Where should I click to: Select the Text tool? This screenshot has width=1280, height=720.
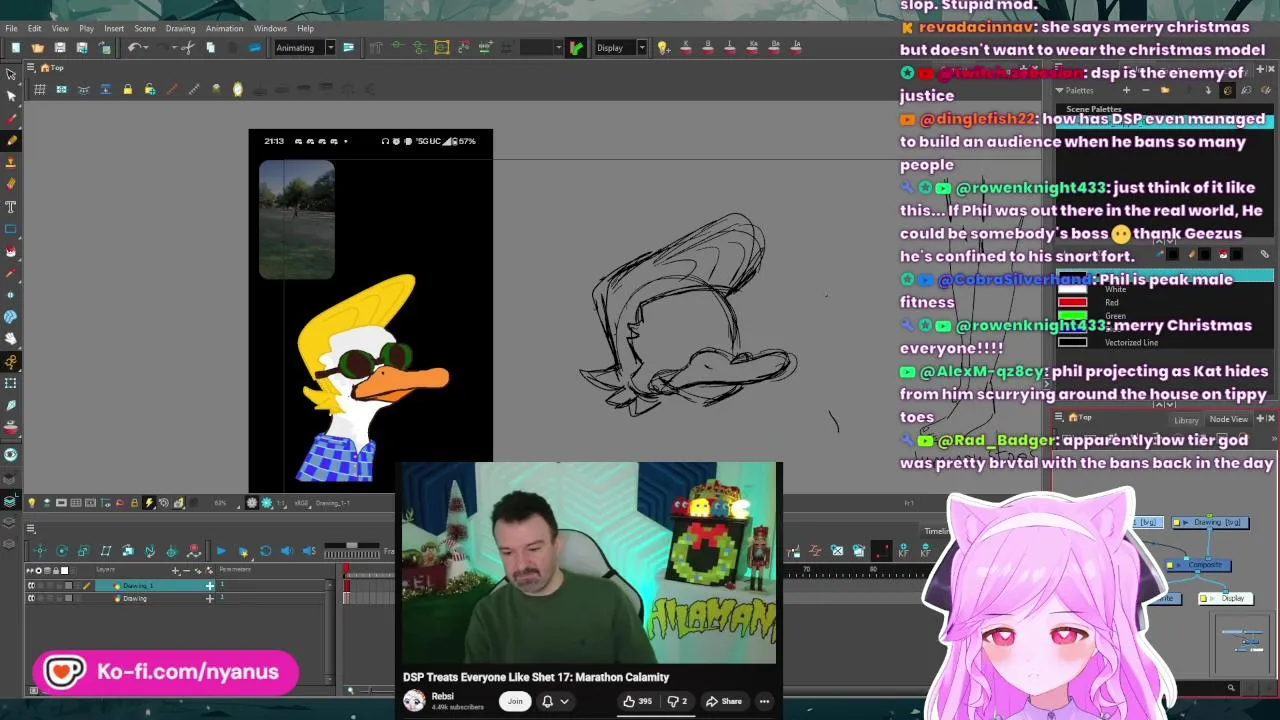[x=11, y=206]
